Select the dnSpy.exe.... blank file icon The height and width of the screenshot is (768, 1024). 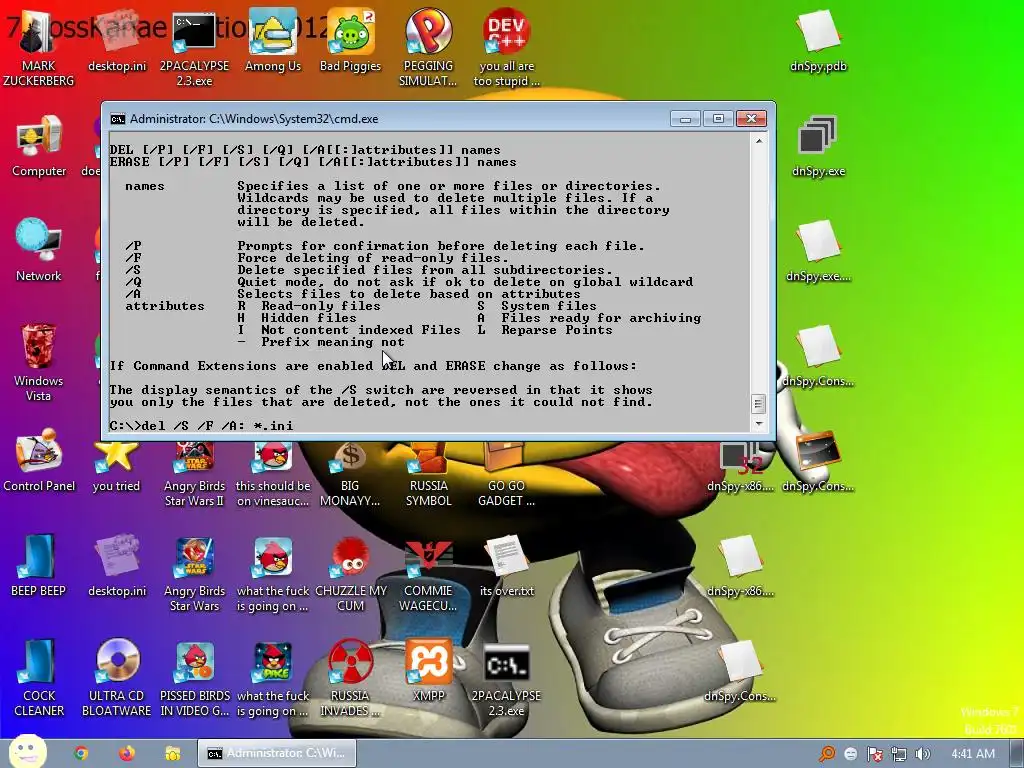pyautogui.click(x=818, y=251)
